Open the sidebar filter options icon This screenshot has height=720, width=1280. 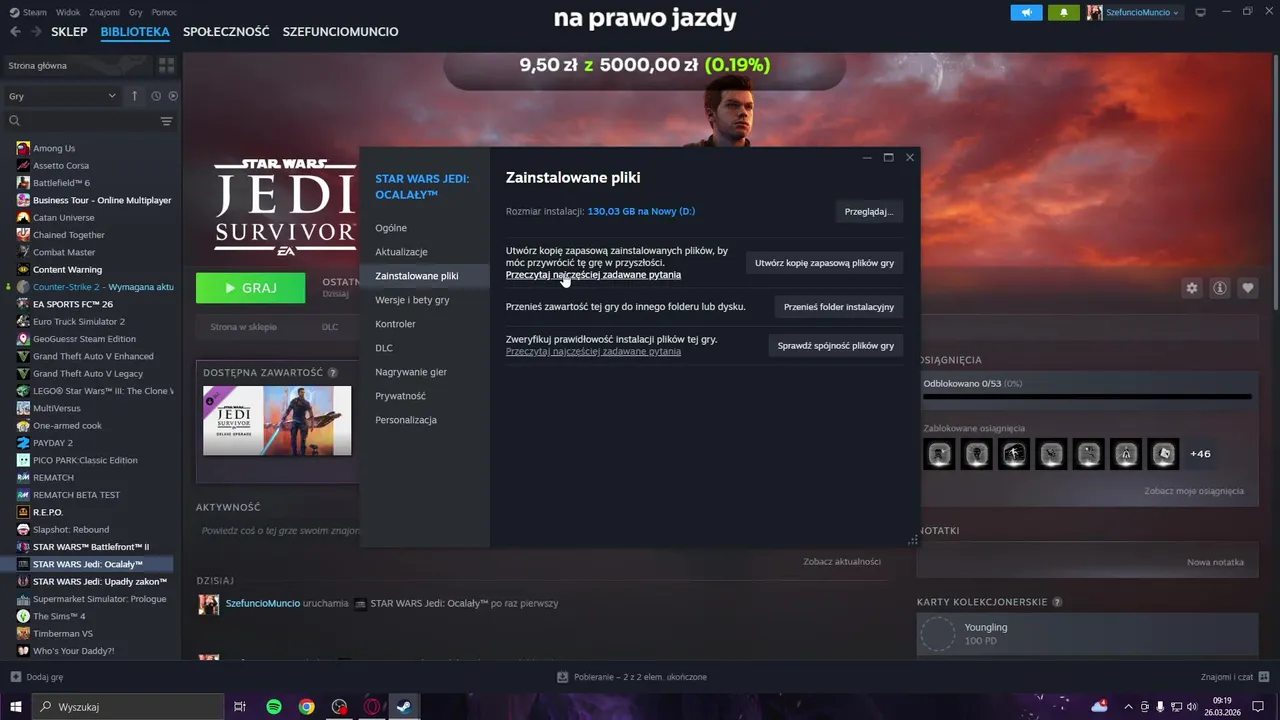166,121
